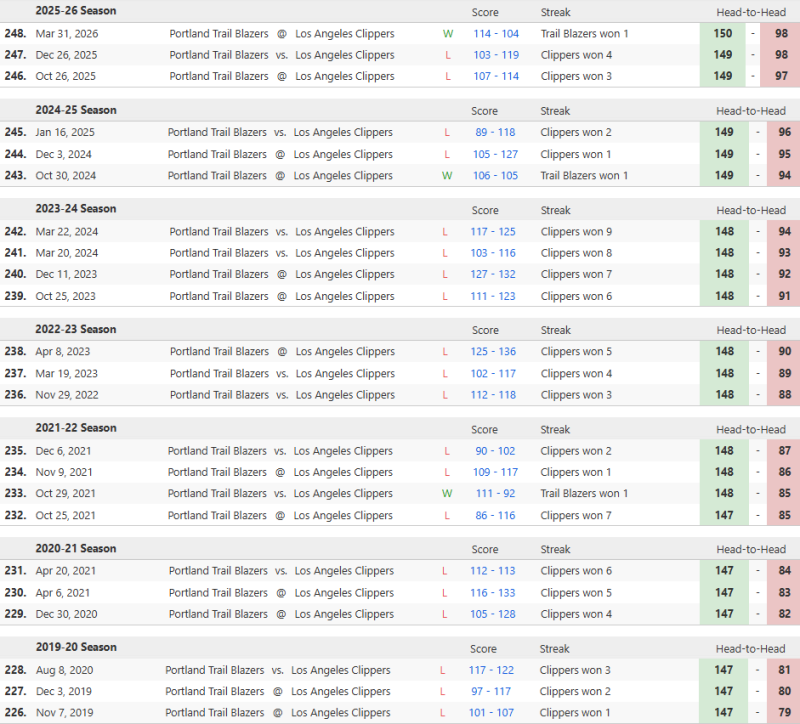
Task: Open the 89 - 118 score link
Action: pyautogui.click(x=495, y=133)
